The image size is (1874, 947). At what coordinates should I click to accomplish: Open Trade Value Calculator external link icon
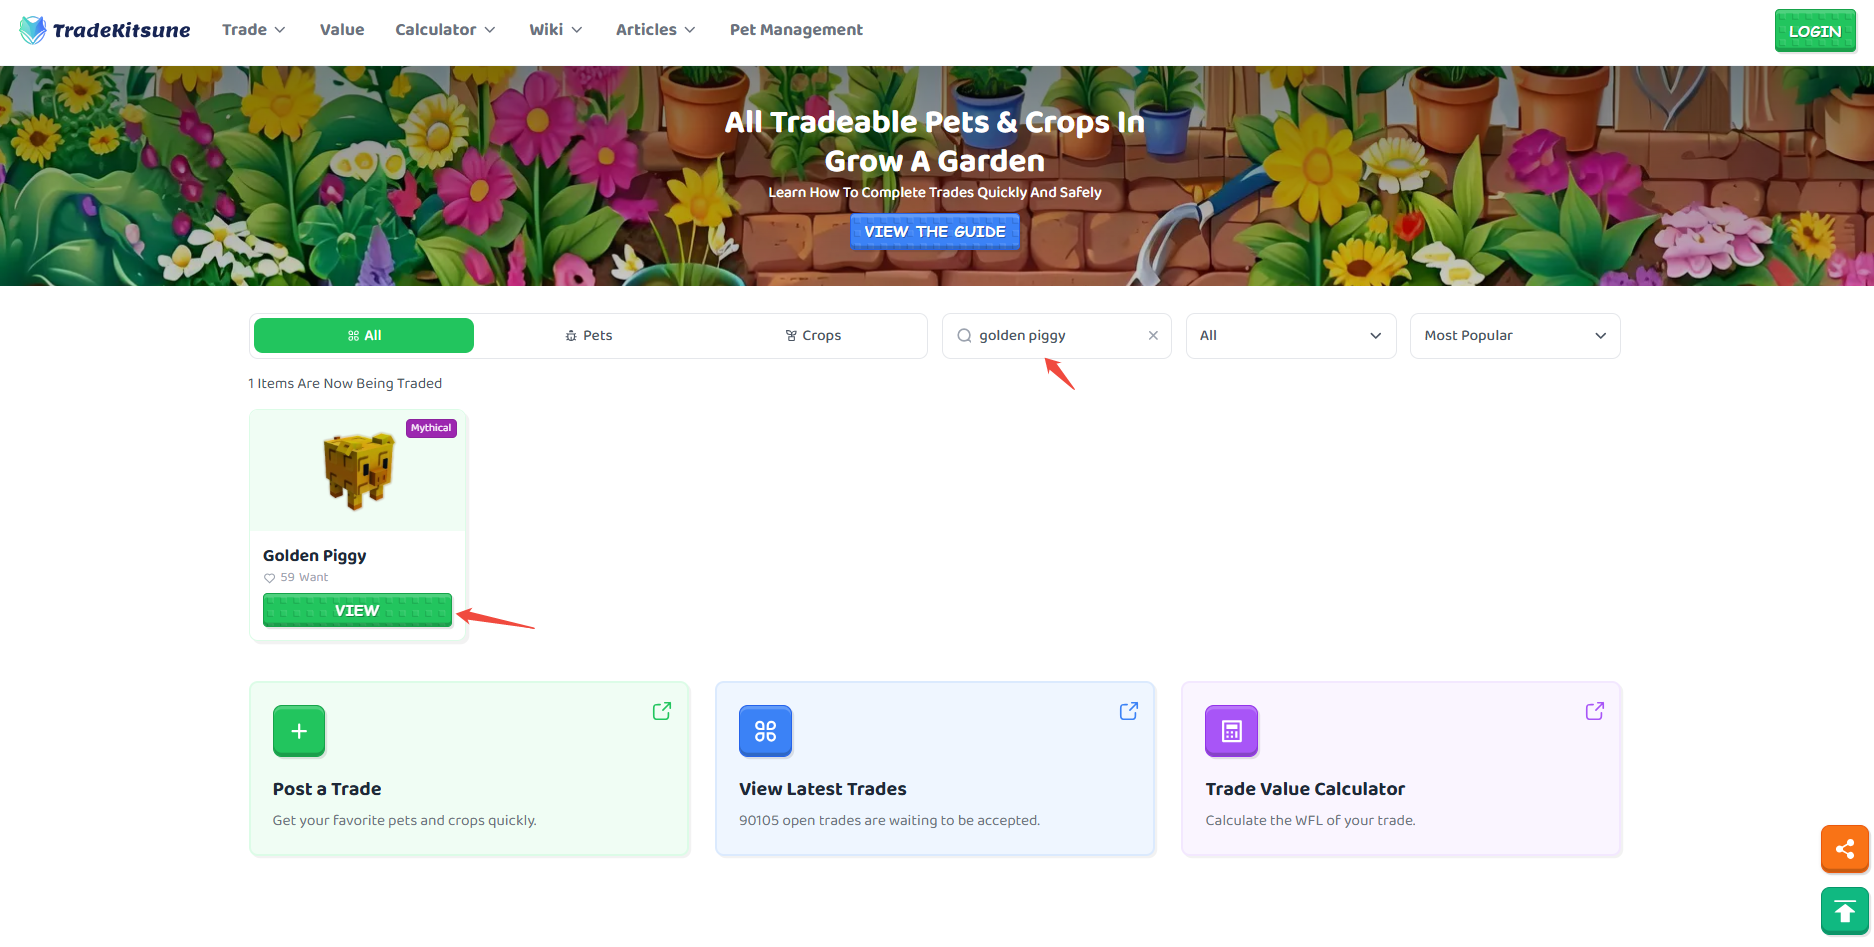point(1595,711)
